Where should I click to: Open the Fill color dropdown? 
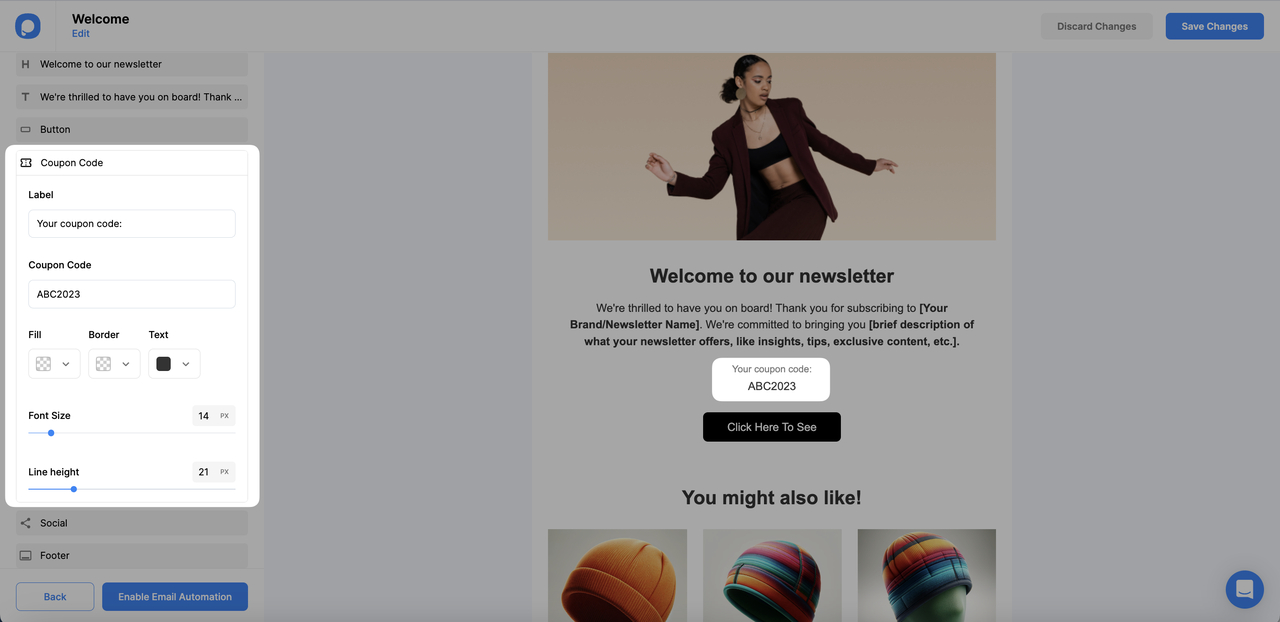pyautogui.click(x=54, y=364)
